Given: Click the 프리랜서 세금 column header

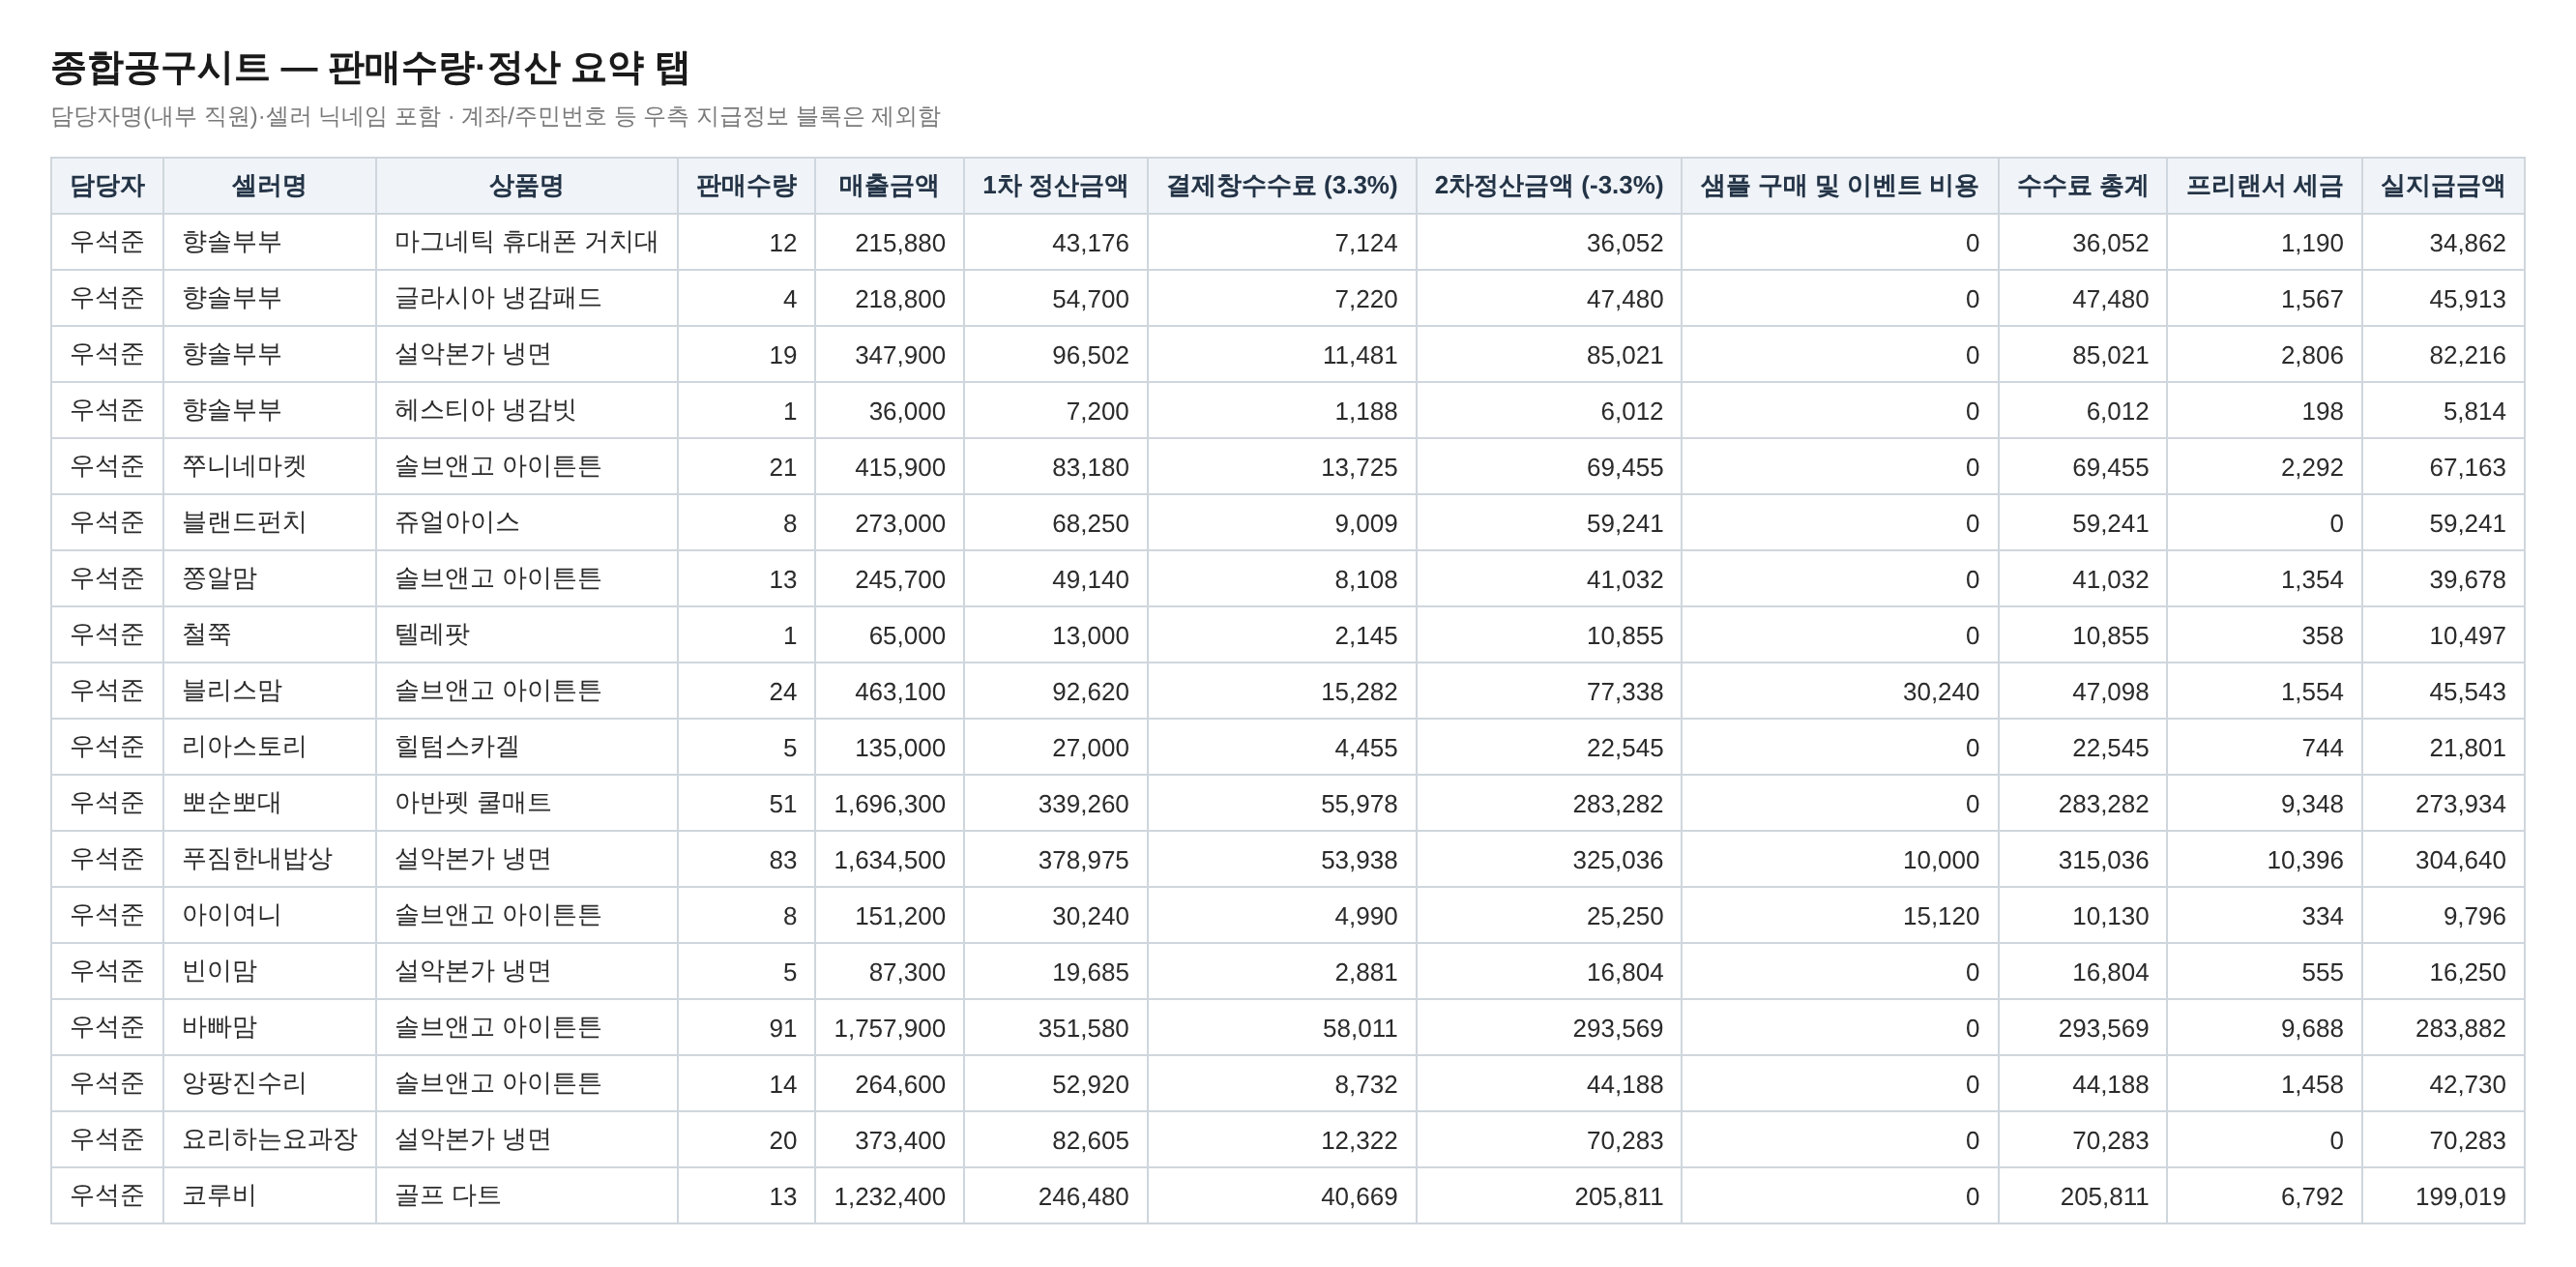Looking at the screenshot, I should coord(2264,186).
